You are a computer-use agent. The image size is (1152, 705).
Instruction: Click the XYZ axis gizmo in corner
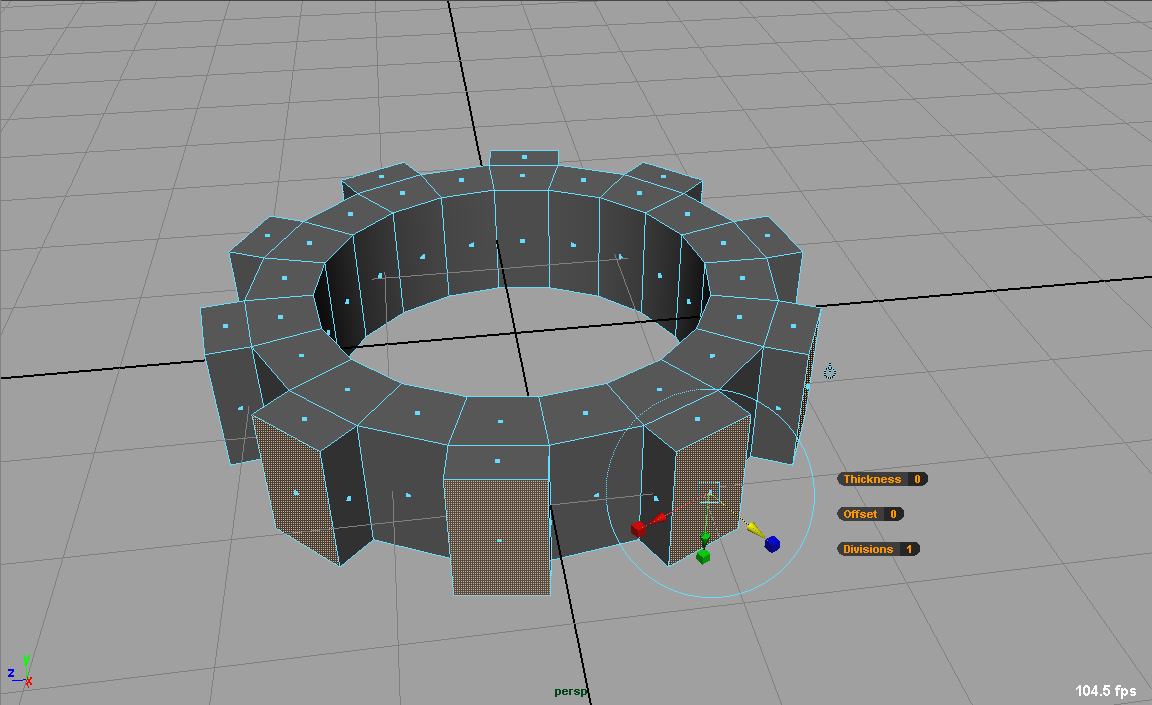(21, 672)
